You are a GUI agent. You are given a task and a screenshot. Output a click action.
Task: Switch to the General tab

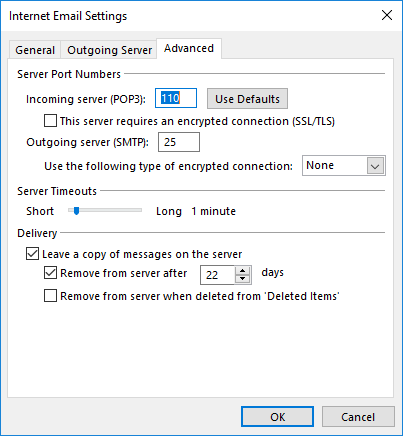point(35,50)
